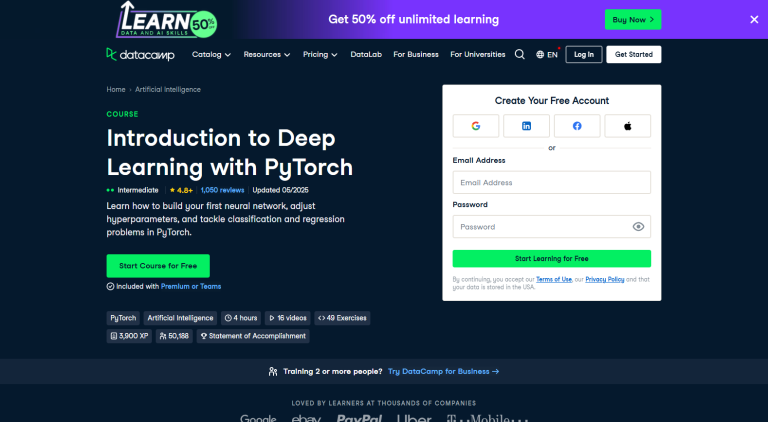Click the DataCamp logo
The width and height of the screenshot is (768, 422).
pos(140,54)
